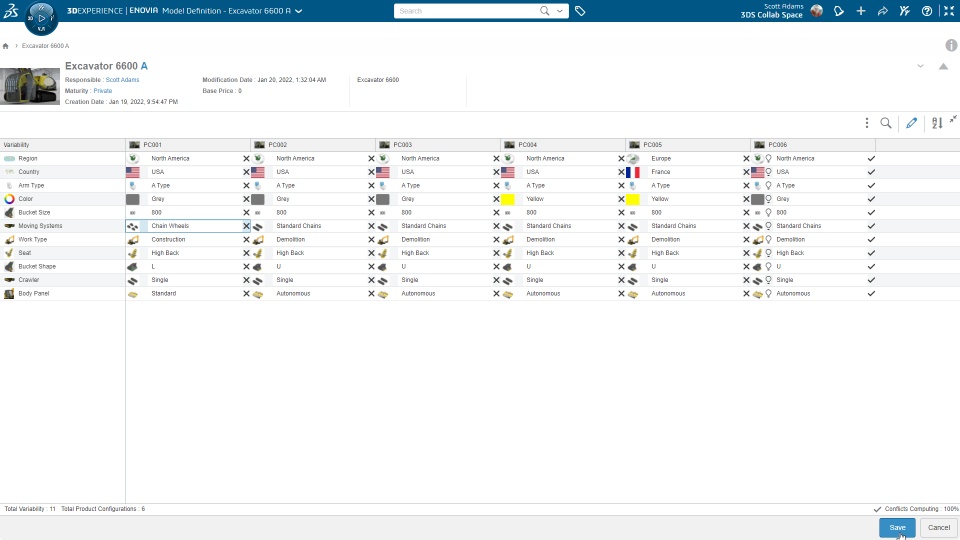Clear PC001 Region value with X icon
Image resolution: width=960 pixels, height=540 pixels.
pos(246,159)
